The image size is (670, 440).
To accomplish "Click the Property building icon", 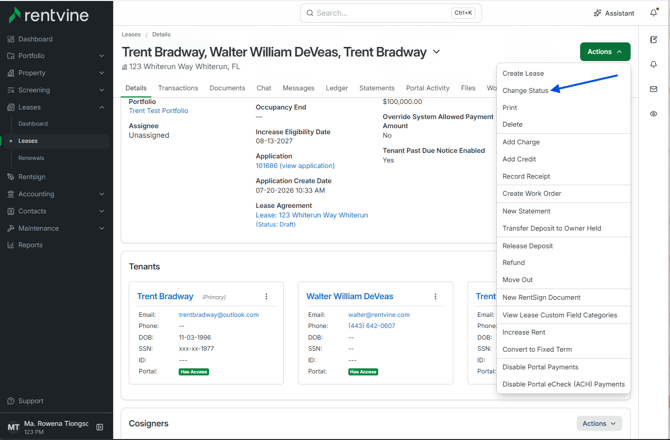I will [x=11, y=73].
